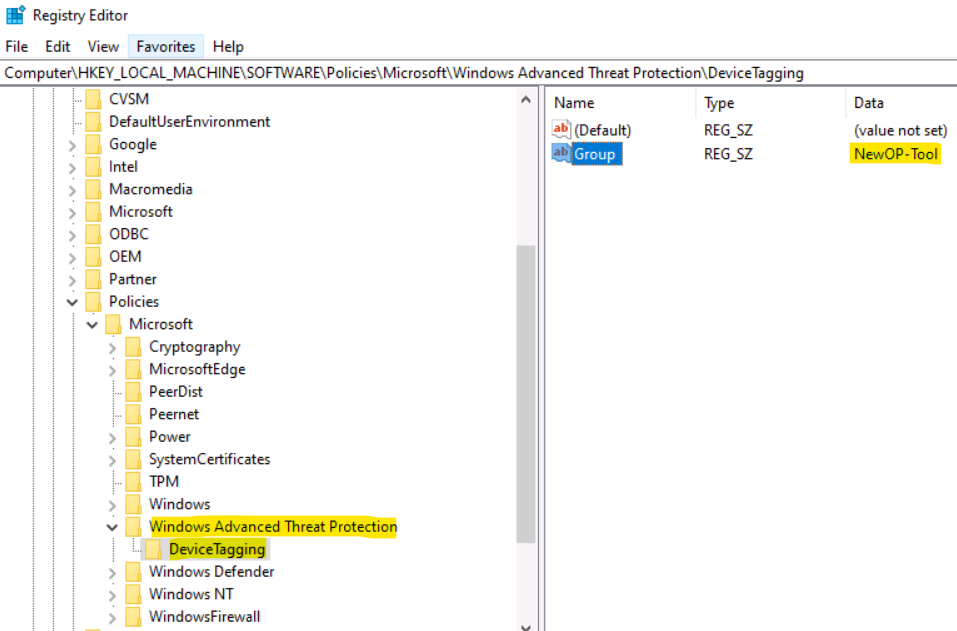957x631 pixels.
Task: Select the OEM folder icon
Action: click(x=93, y=256)
